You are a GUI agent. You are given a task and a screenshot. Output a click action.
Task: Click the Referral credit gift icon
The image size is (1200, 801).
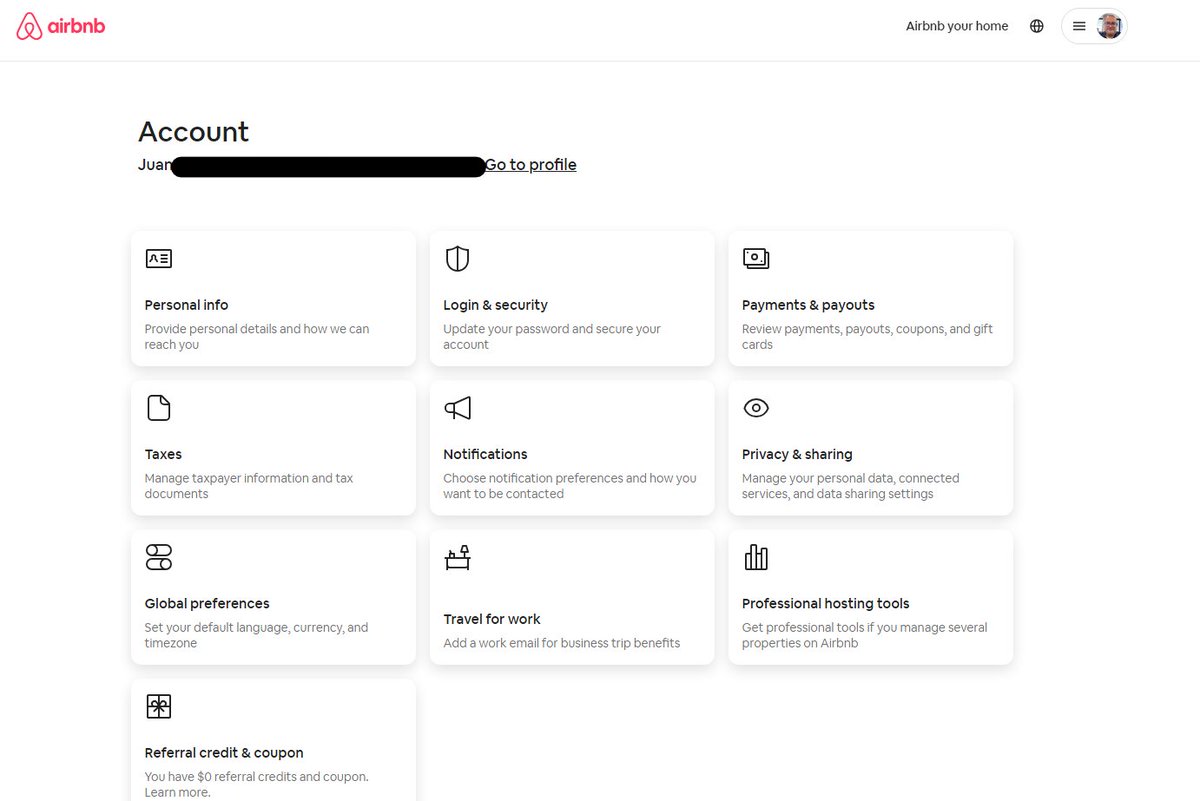159,707
